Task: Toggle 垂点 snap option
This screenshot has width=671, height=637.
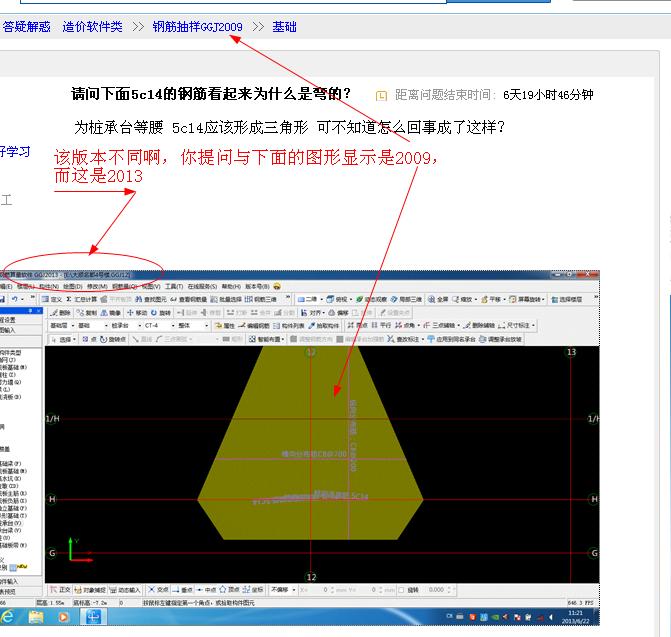Action: [x=182, y=590]
